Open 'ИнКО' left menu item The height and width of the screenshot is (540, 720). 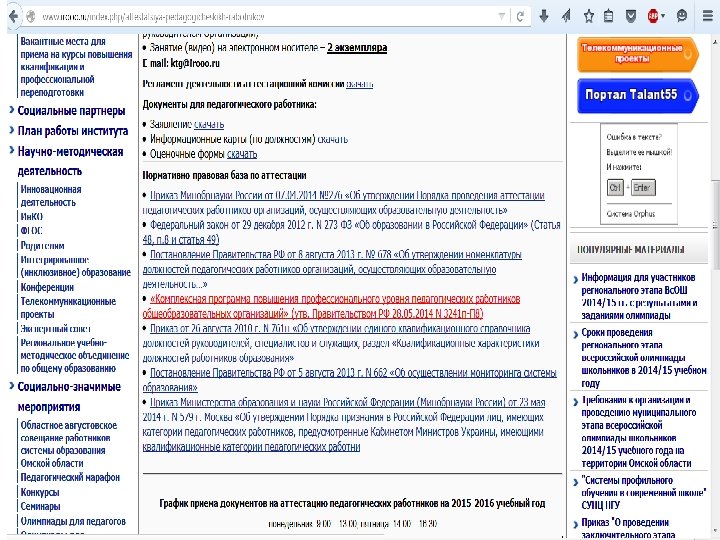(31, 216)
